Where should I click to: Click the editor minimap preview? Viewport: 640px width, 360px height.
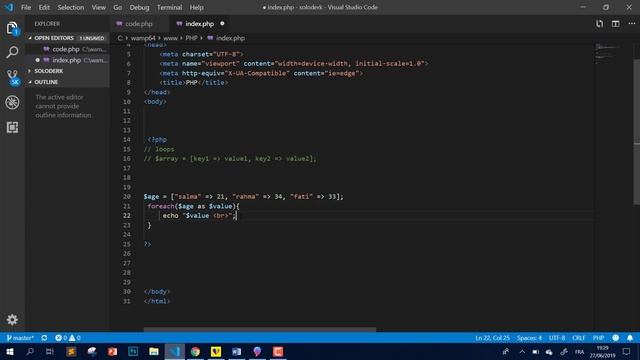pyautogui.click(x=608, y=53)
